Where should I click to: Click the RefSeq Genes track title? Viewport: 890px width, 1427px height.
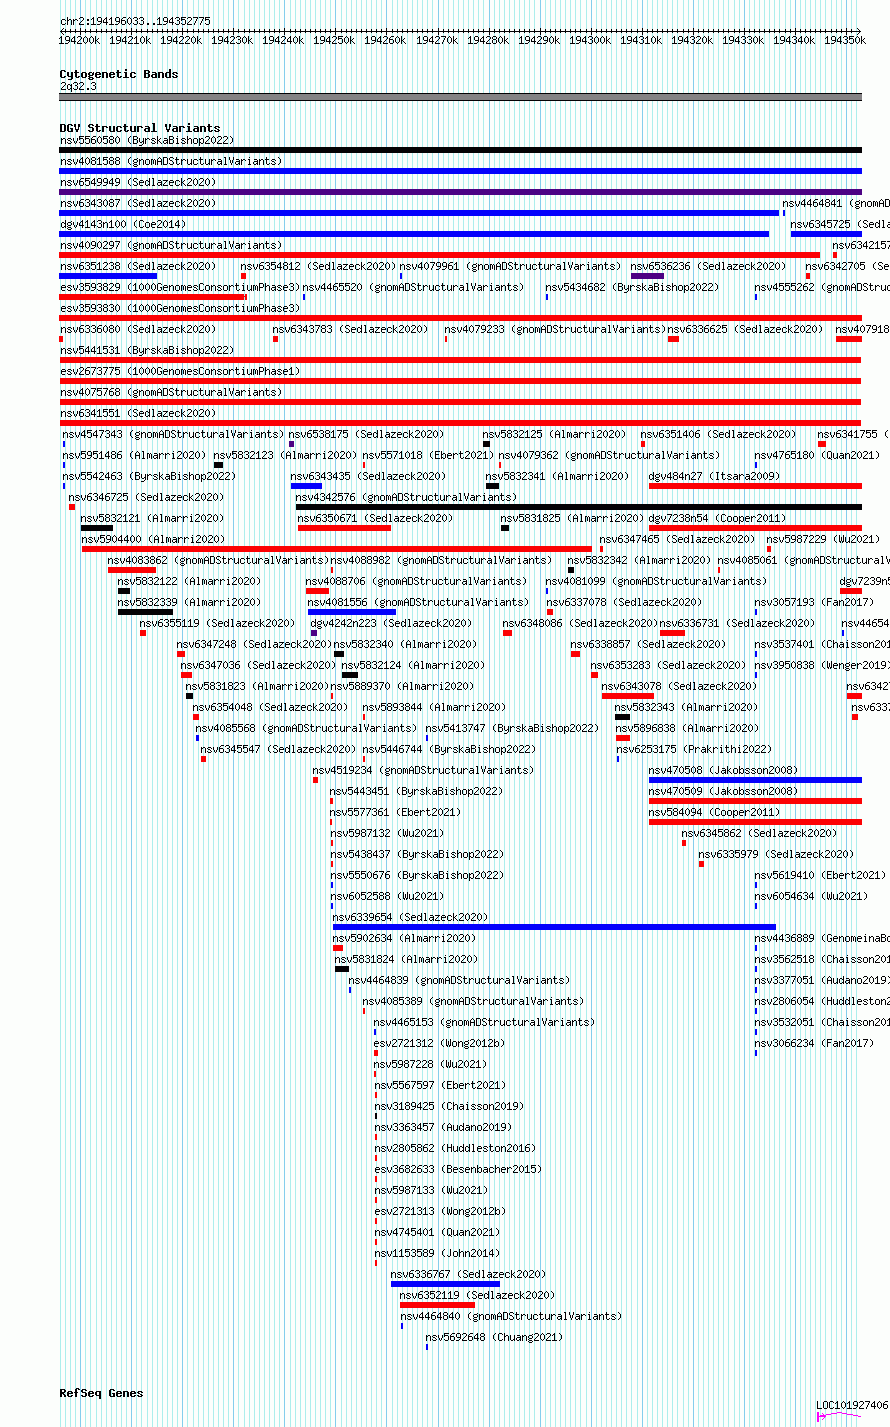coord(101,1393)
